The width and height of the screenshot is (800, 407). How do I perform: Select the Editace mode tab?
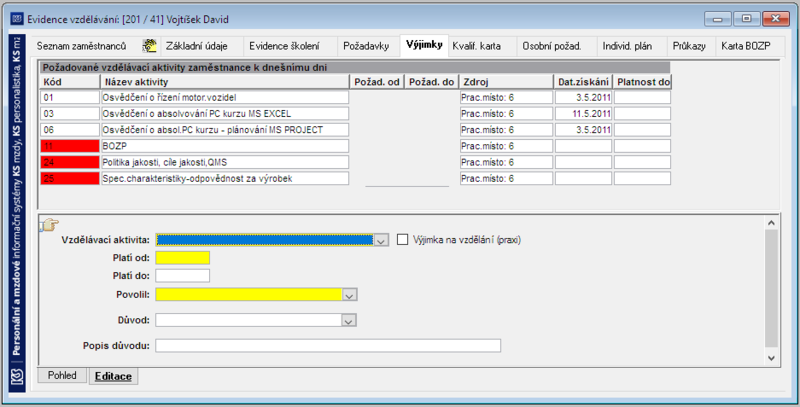[113, 376]
